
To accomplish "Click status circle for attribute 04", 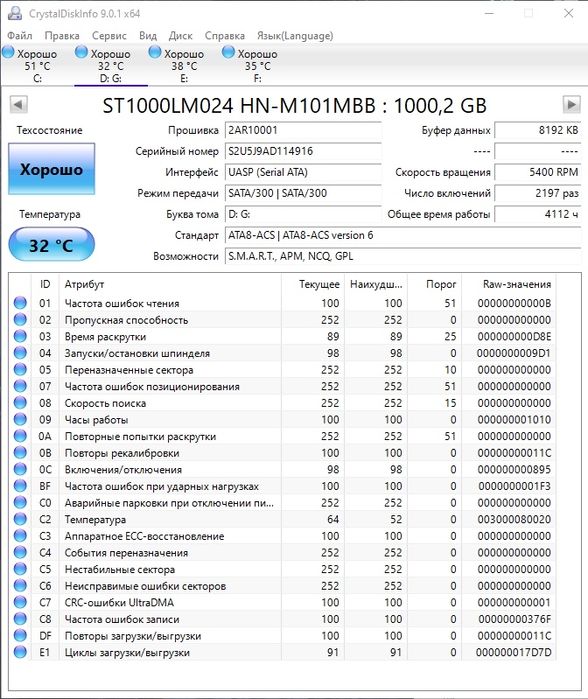I will point(20,353).
